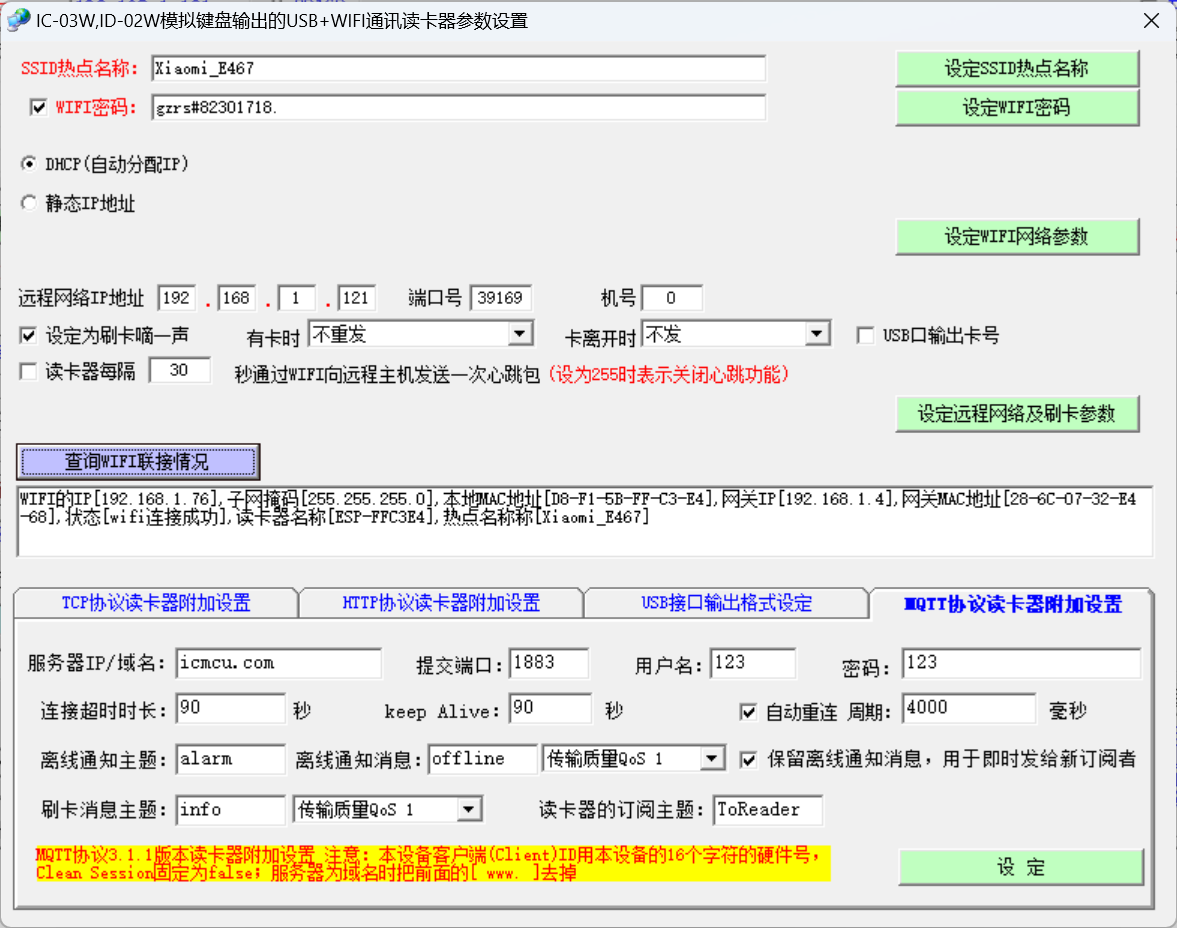Toggle the 自动重连 checkbox
This screenshot has width=1177, height=928.
(x=747, y=712)
